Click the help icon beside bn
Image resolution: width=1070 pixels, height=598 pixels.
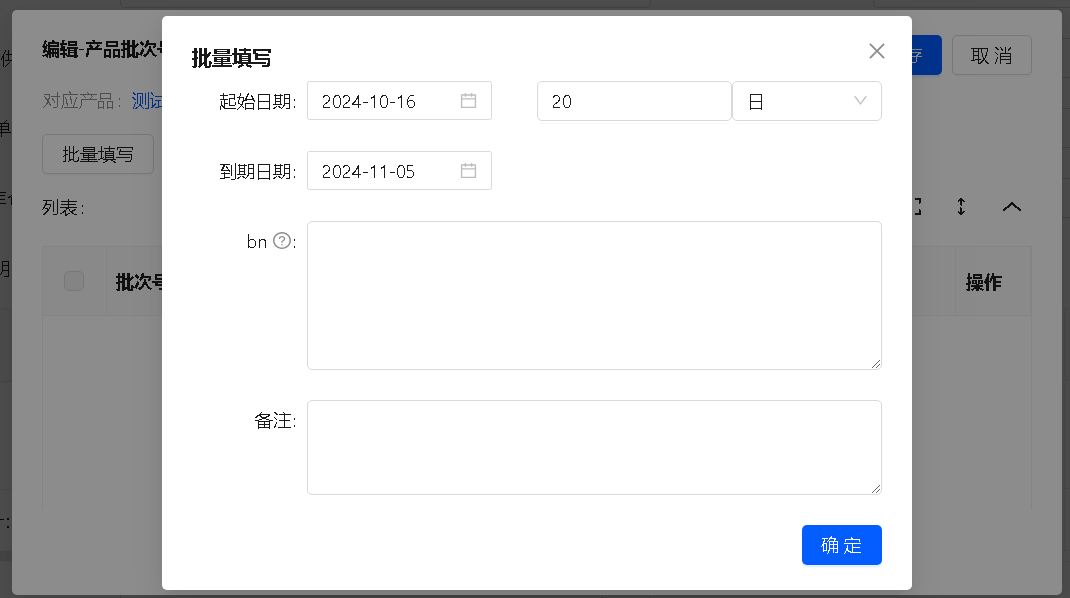pos(282,241)
